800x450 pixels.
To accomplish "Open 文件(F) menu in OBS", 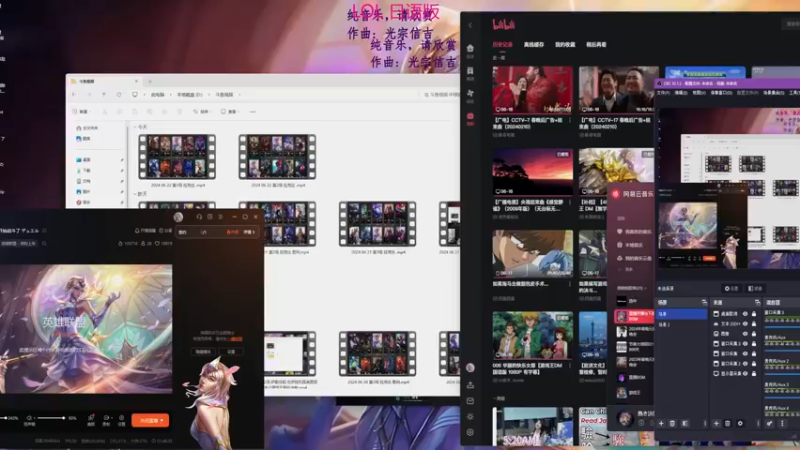I will pyautogui.click(x=663, y=93).
